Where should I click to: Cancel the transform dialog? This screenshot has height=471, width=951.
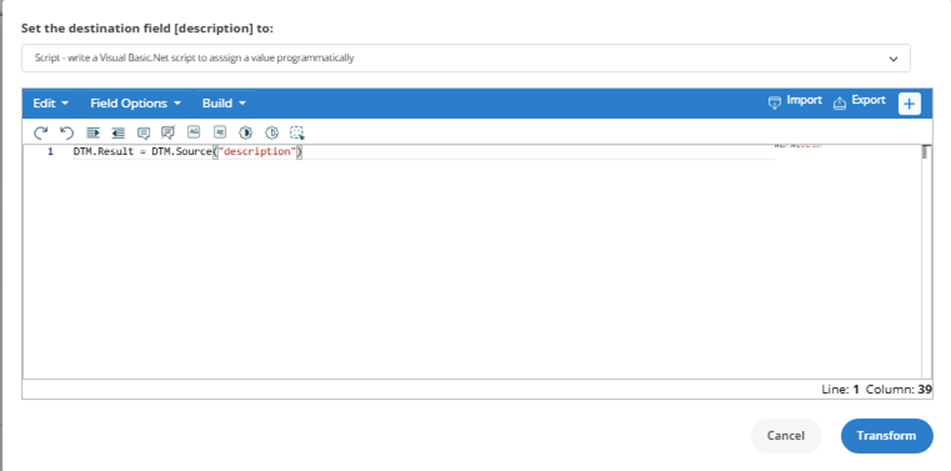[786, 436]
